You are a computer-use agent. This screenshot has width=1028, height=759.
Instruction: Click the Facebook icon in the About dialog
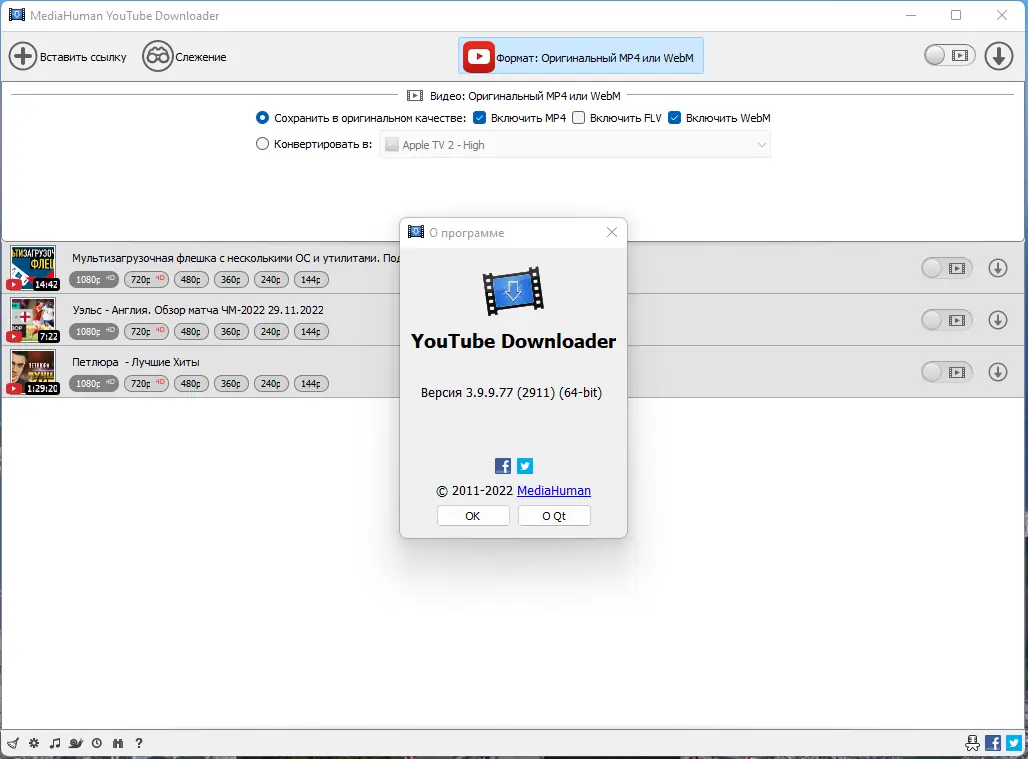(502, 465)
